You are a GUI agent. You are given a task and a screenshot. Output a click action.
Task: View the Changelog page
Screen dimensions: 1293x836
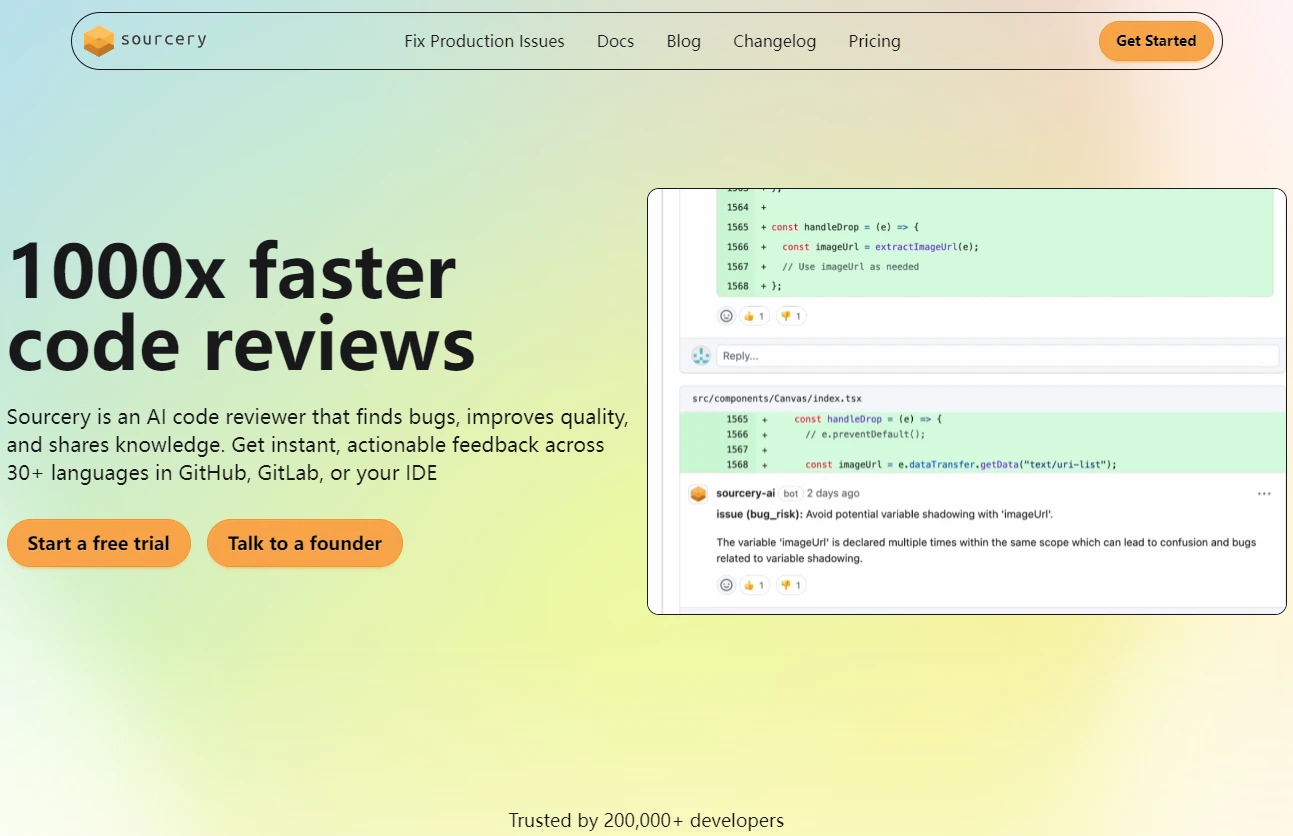[774, 41]
